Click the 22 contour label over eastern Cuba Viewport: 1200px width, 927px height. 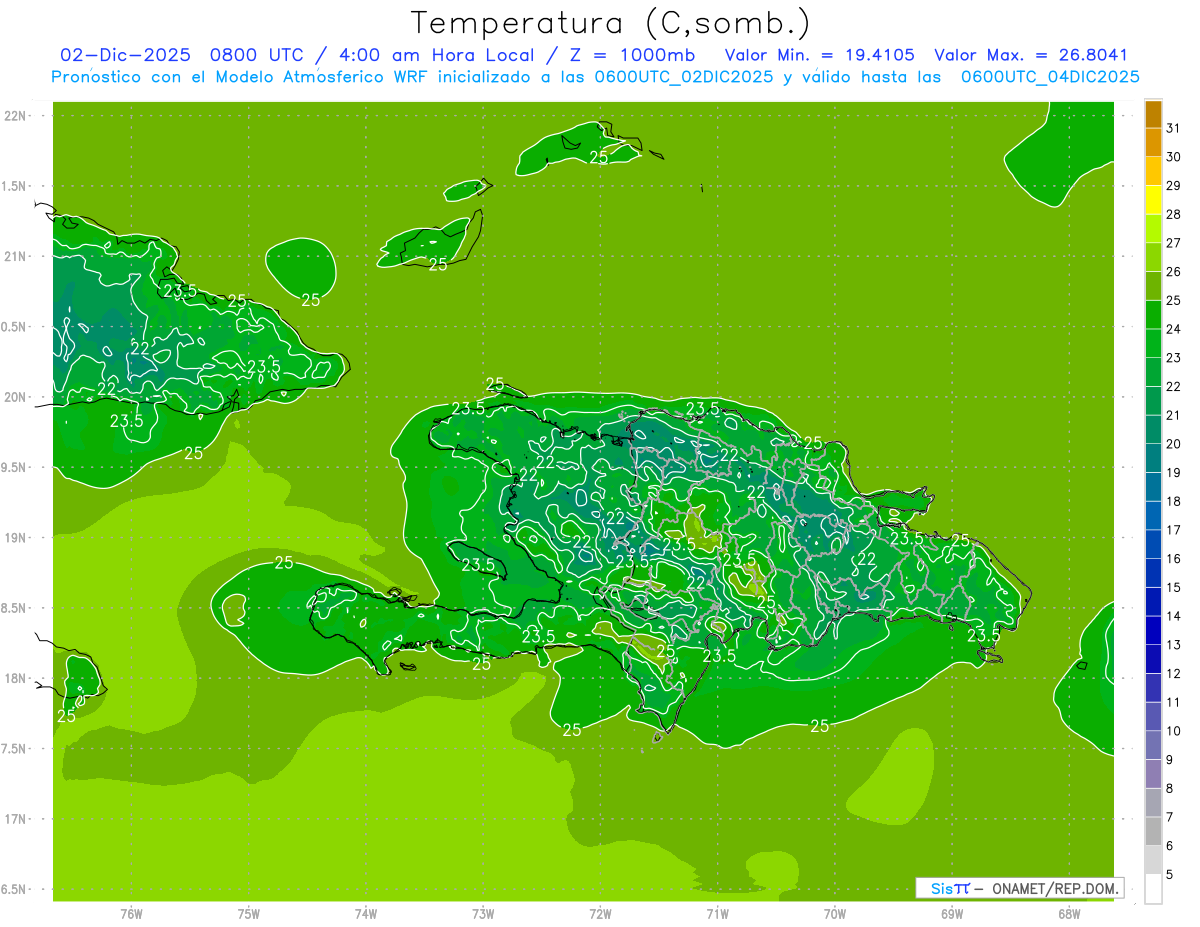[140, 348]
